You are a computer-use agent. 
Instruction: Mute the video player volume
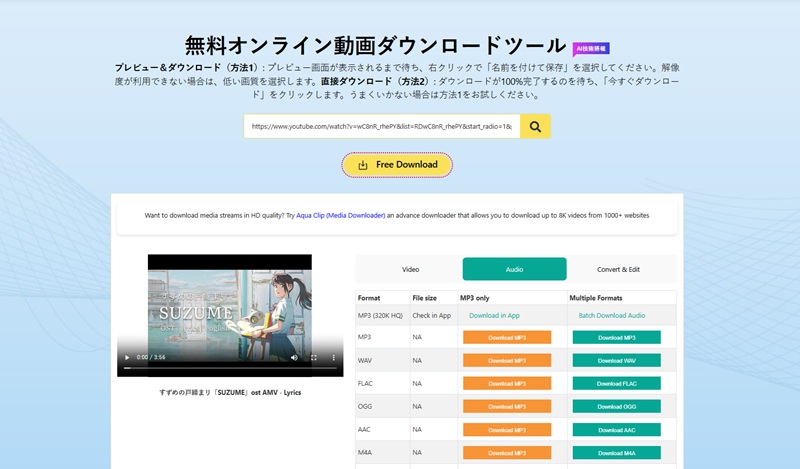click(x=293, y=357)
